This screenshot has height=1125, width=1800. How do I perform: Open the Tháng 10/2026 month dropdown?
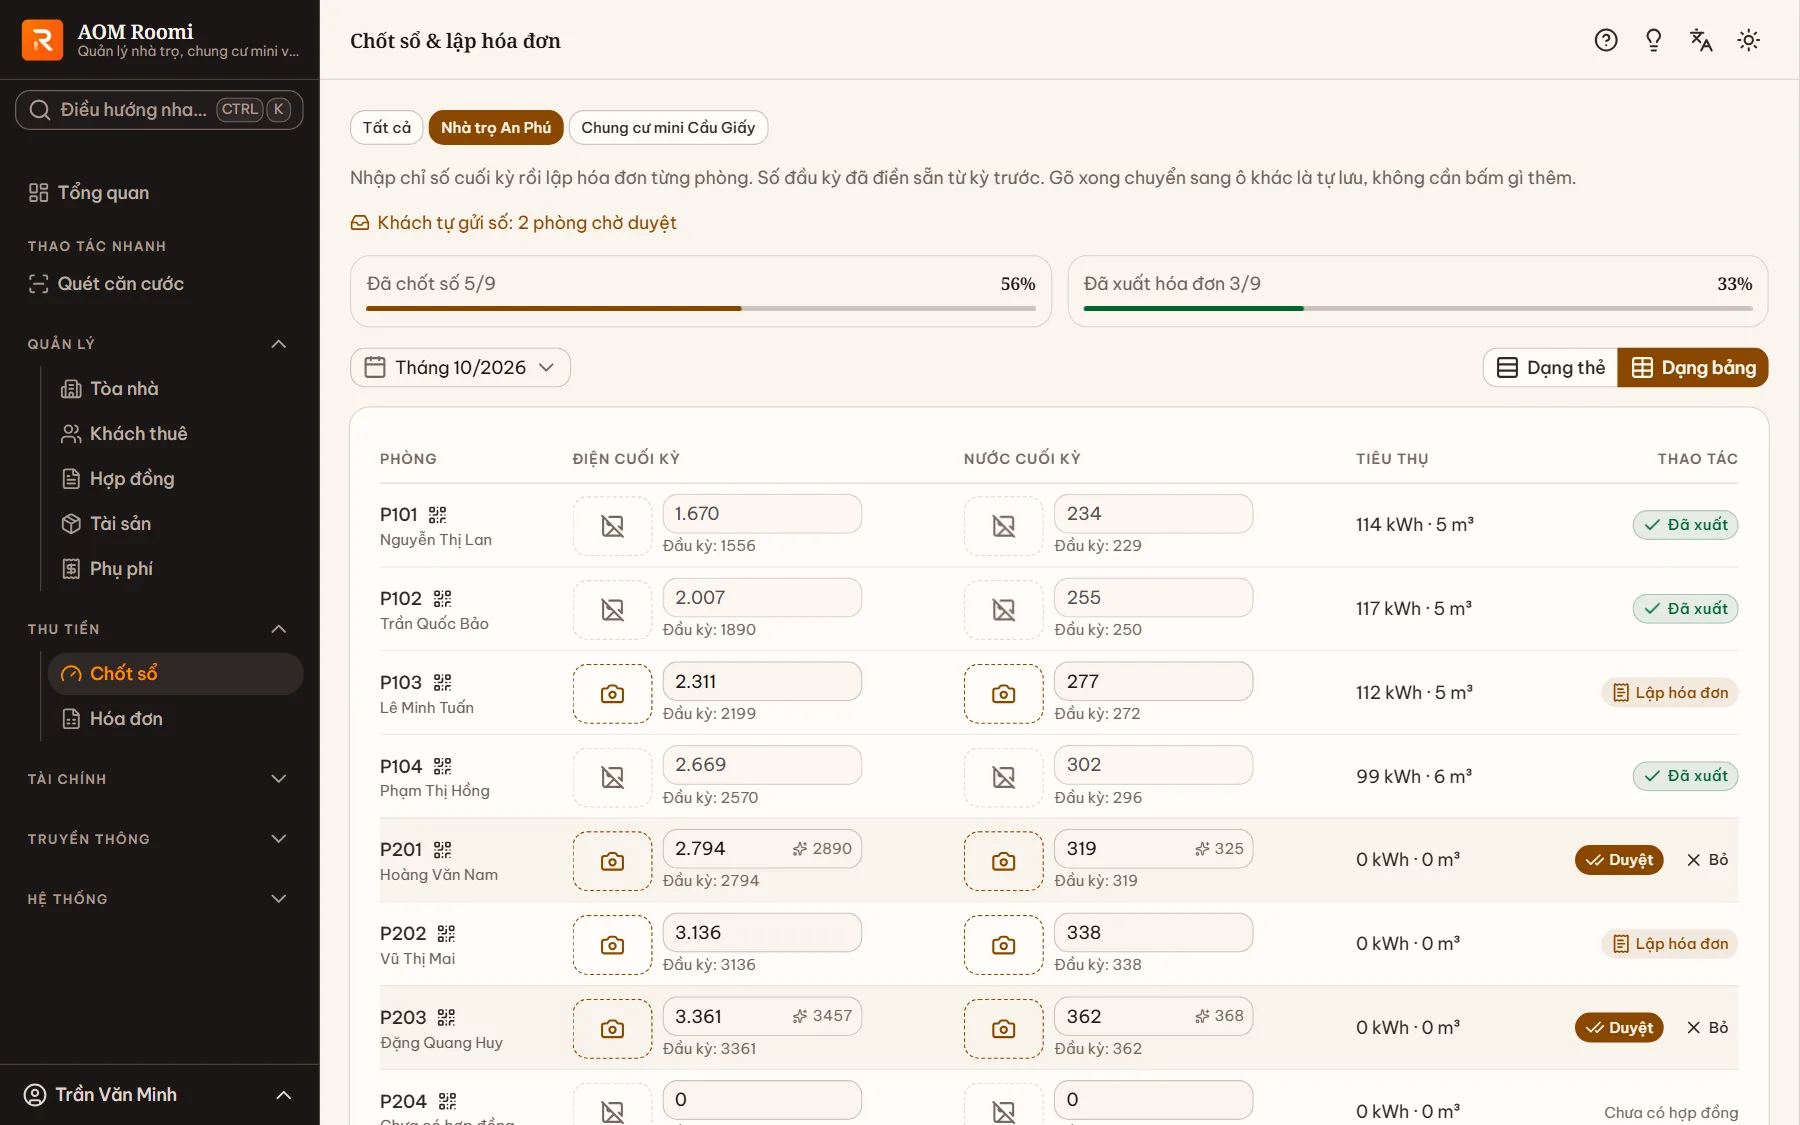(x=460, y=367)
